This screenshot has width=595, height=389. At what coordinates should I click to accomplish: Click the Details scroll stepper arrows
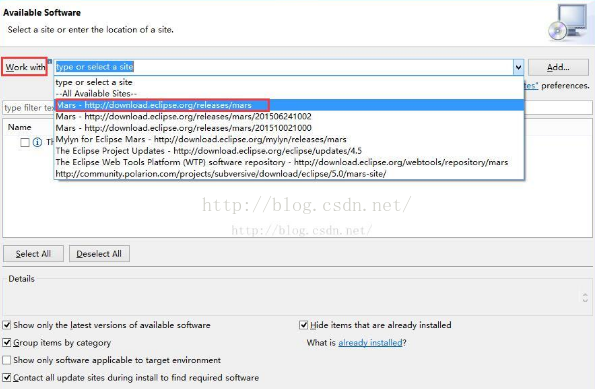click(x=585, y=298)
